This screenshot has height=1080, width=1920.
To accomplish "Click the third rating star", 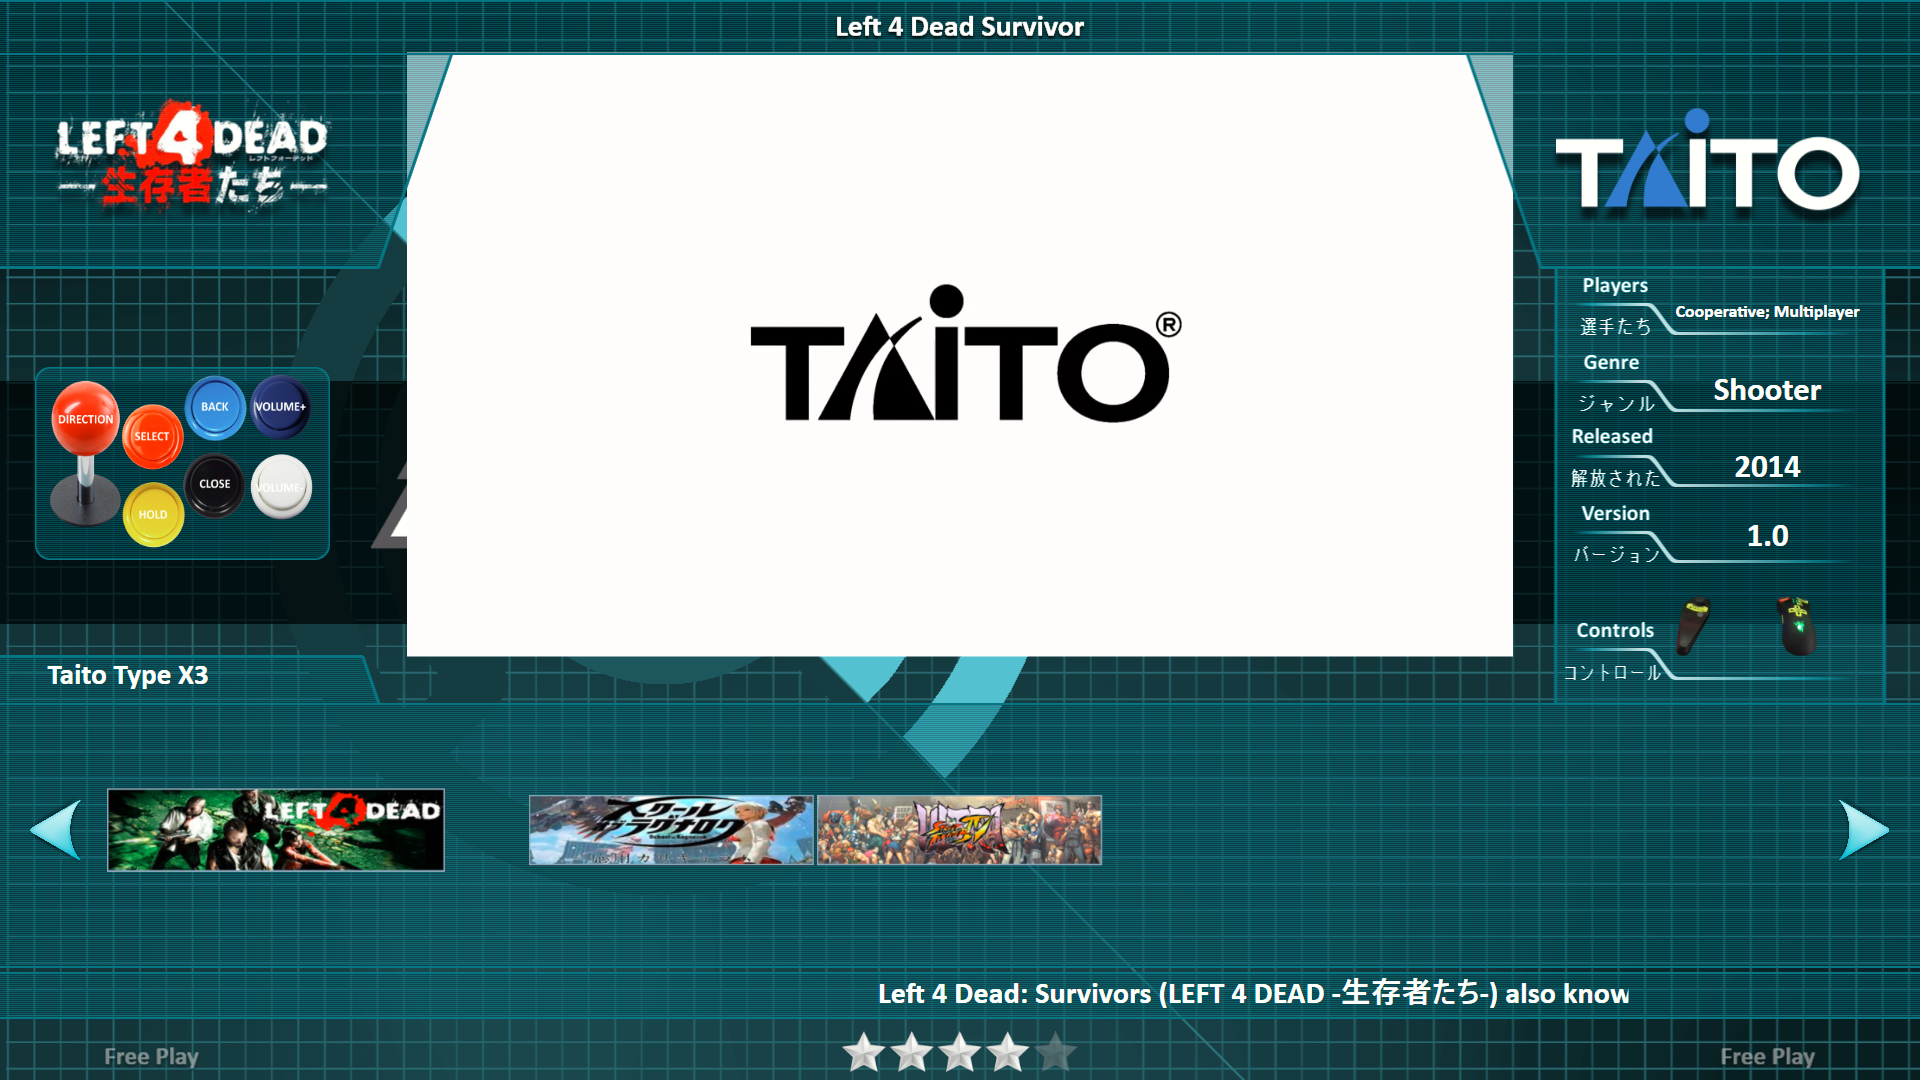I will pos(960,1052).
